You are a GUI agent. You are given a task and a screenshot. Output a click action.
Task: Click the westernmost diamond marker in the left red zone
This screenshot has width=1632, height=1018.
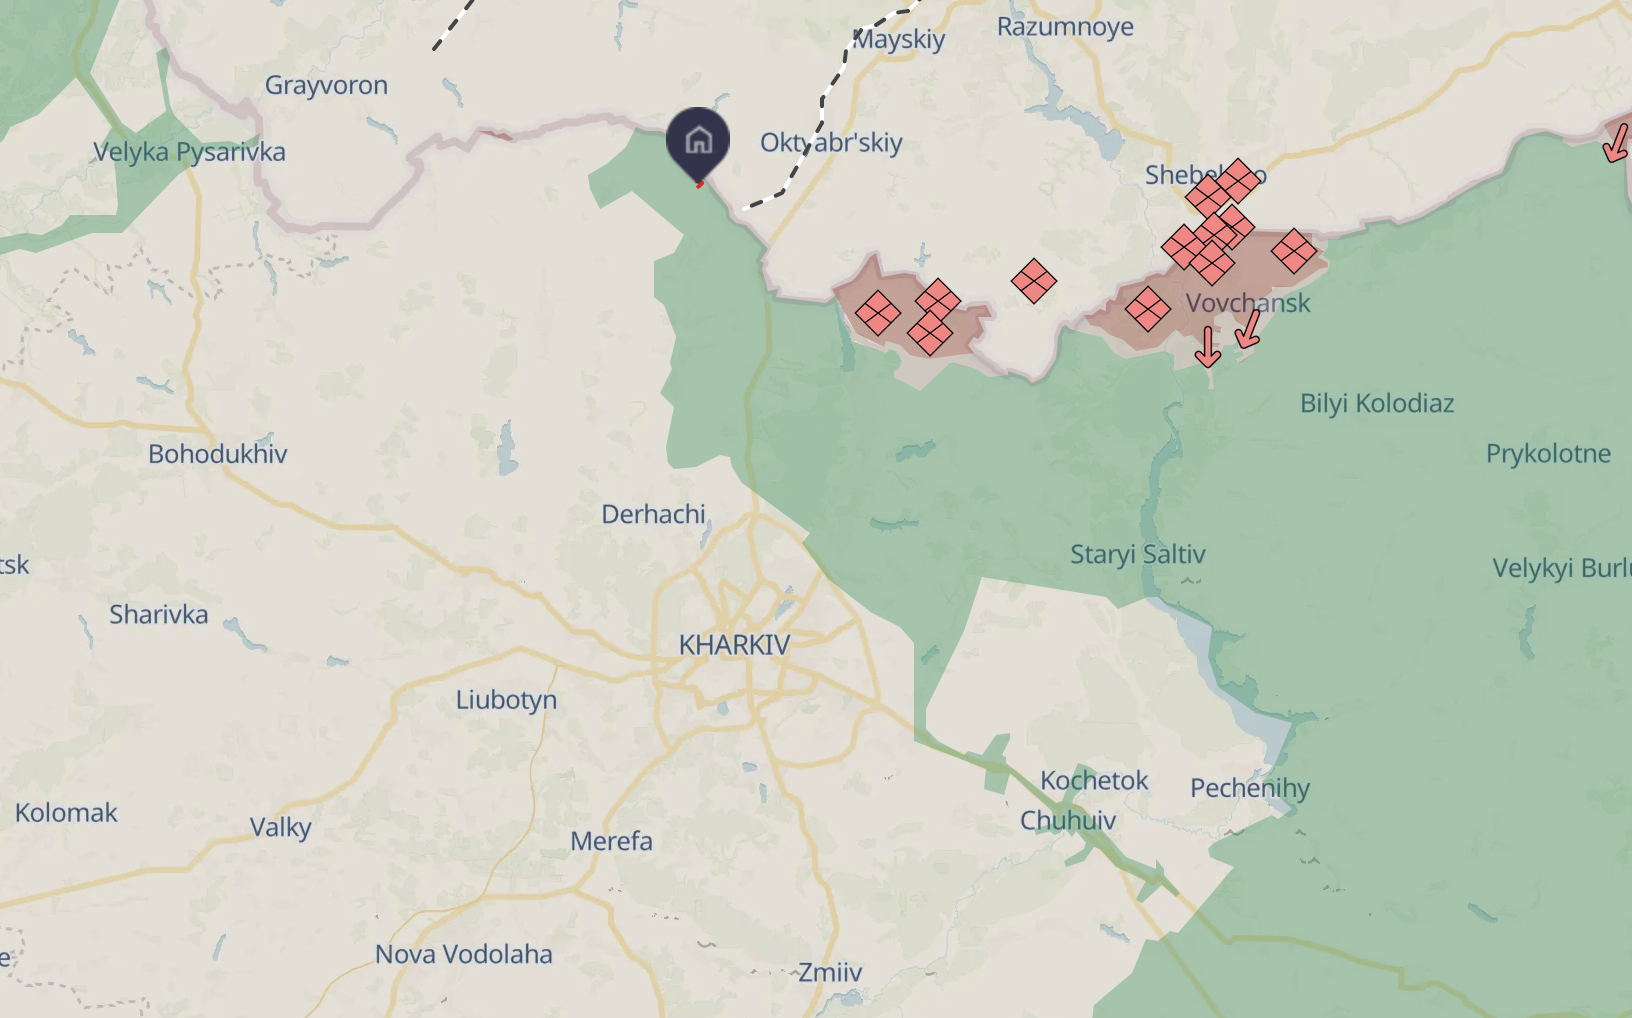click(x=878, y=313)
